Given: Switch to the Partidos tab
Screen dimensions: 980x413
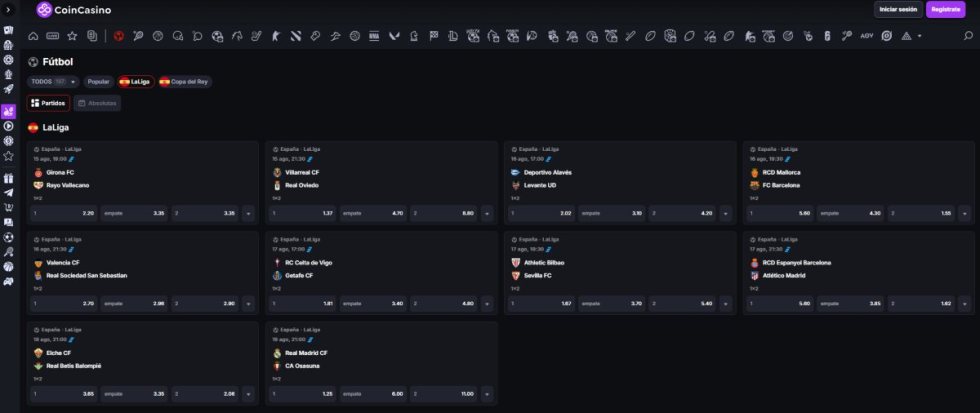Looking at the screenshot, I should click(x=48, y=103).
